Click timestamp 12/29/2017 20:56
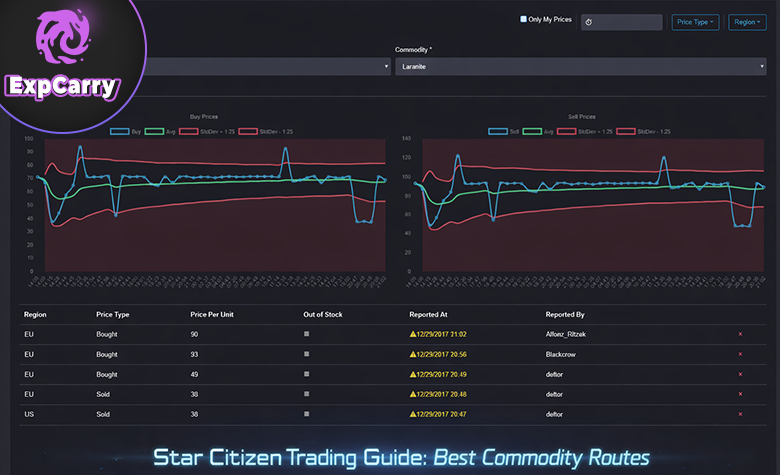The height and width of the screenshot is (475, 780). (x=442, y=354)
